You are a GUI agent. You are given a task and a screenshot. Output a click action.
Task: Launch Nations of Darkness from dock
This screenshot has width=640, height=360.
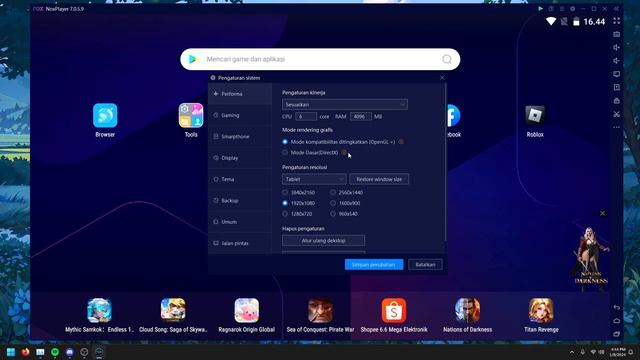467,310
